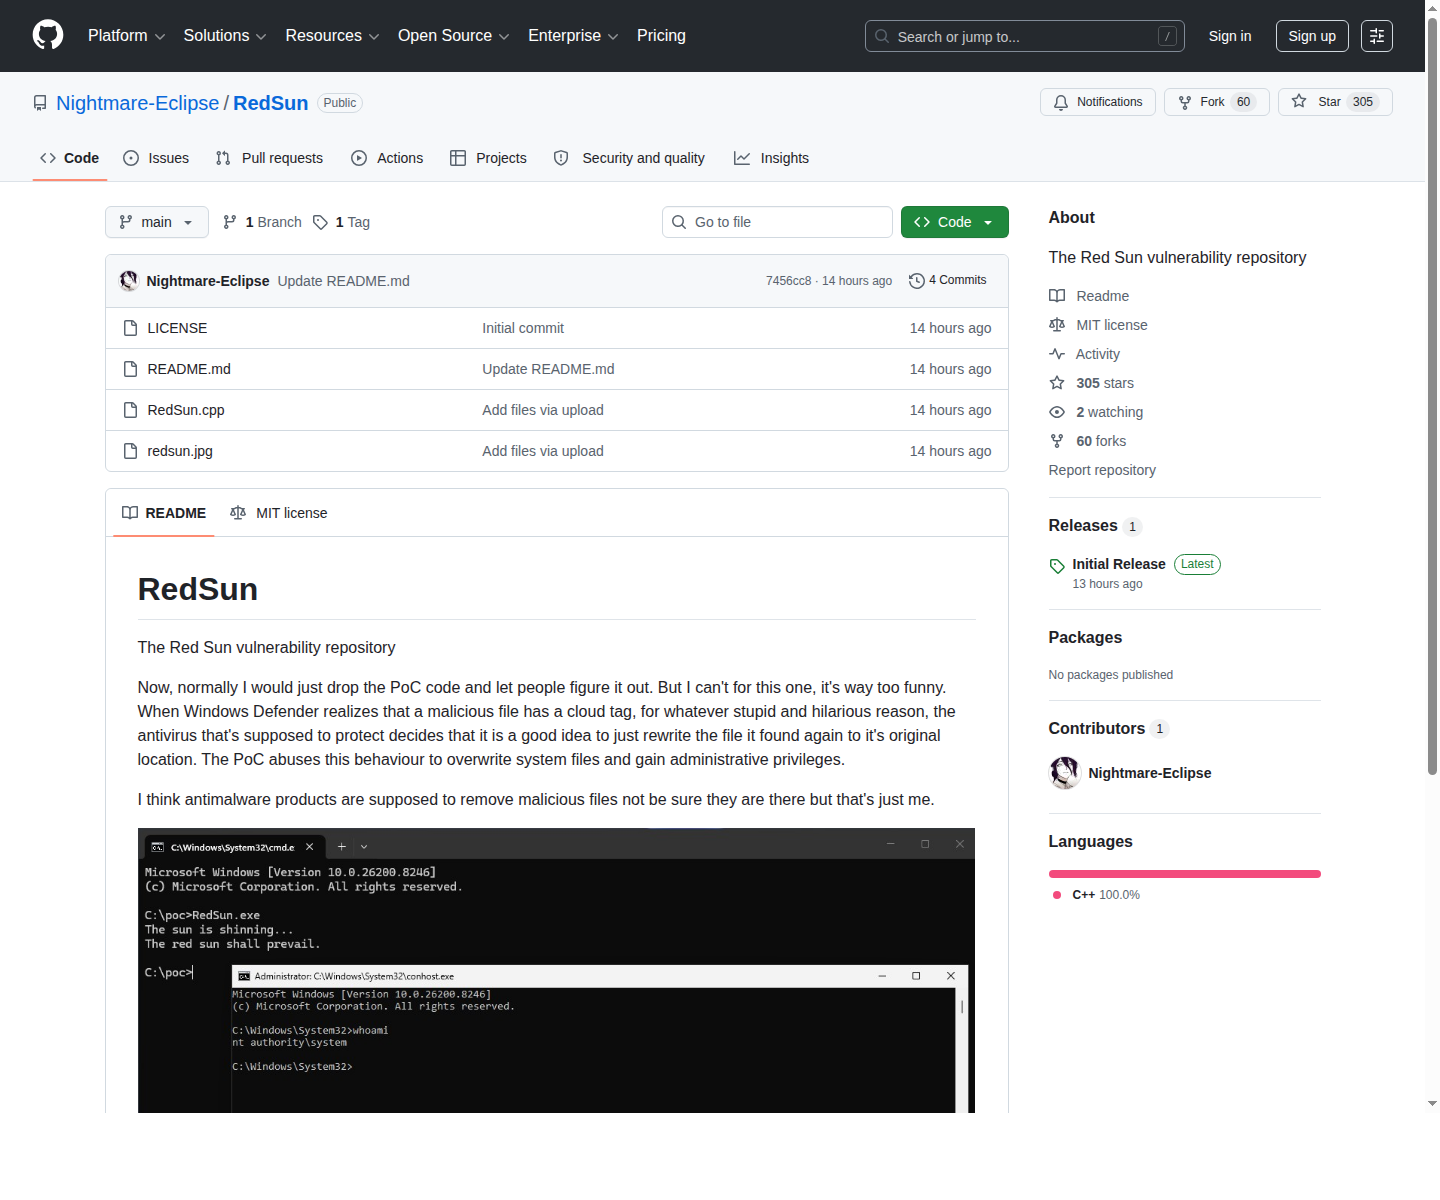This screenshot has height=1200, width=1440.
Task: Click the branch icon beside 1 Branch
Action: (230, 222)
